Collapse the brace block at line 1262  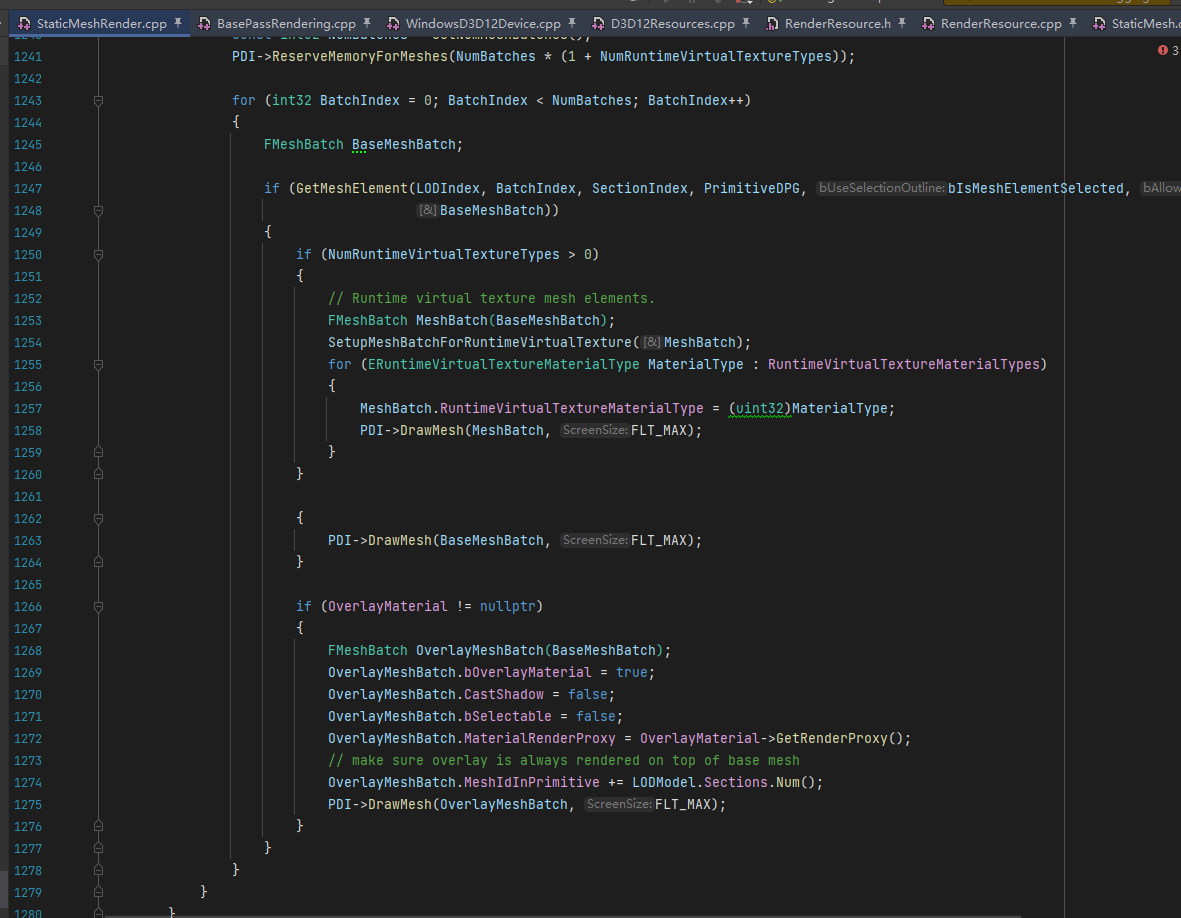pyautogui.click(x=98, y=518)
